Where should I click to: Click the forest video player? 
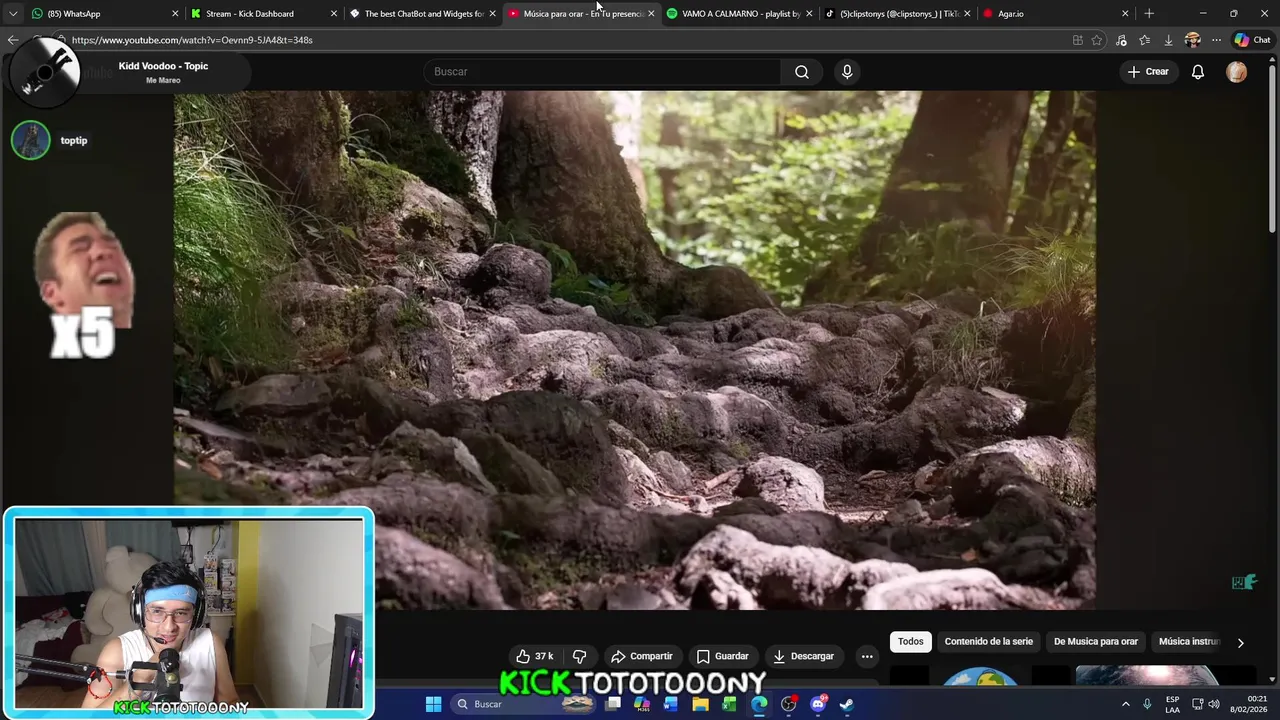tap(635, 350)
